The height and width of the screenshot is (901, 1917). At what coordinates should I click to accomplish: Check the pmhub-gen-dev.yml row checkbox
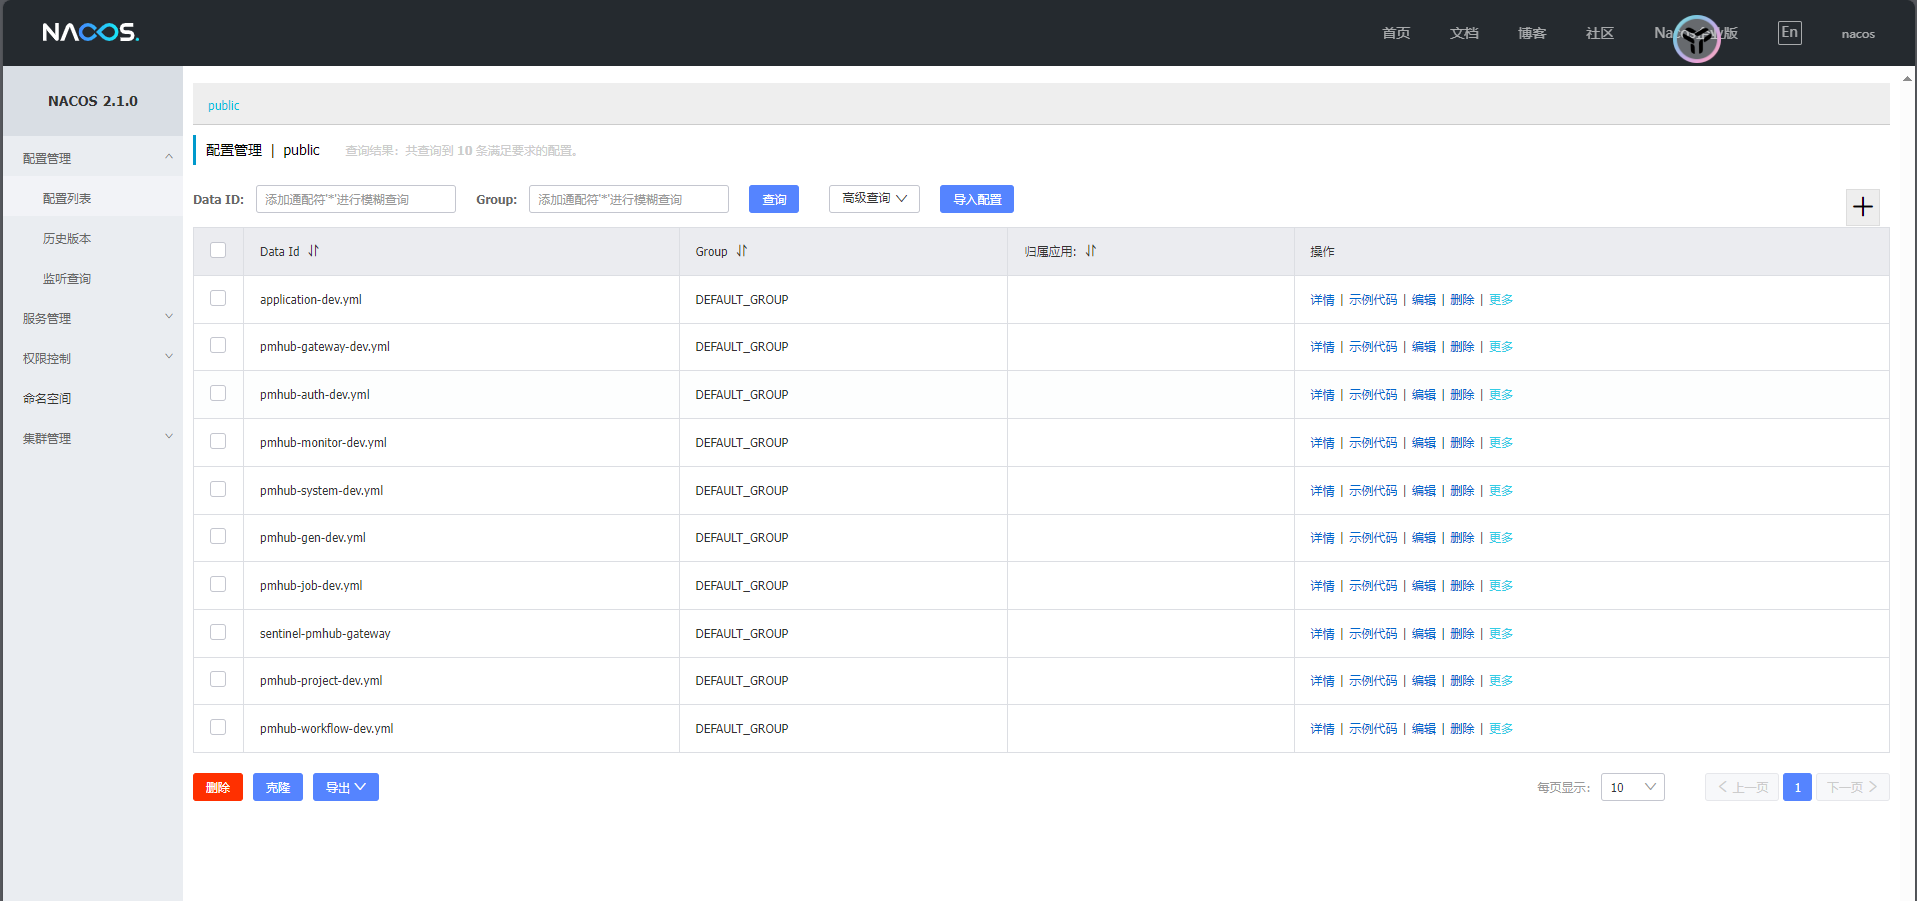(x=218, y=536)
